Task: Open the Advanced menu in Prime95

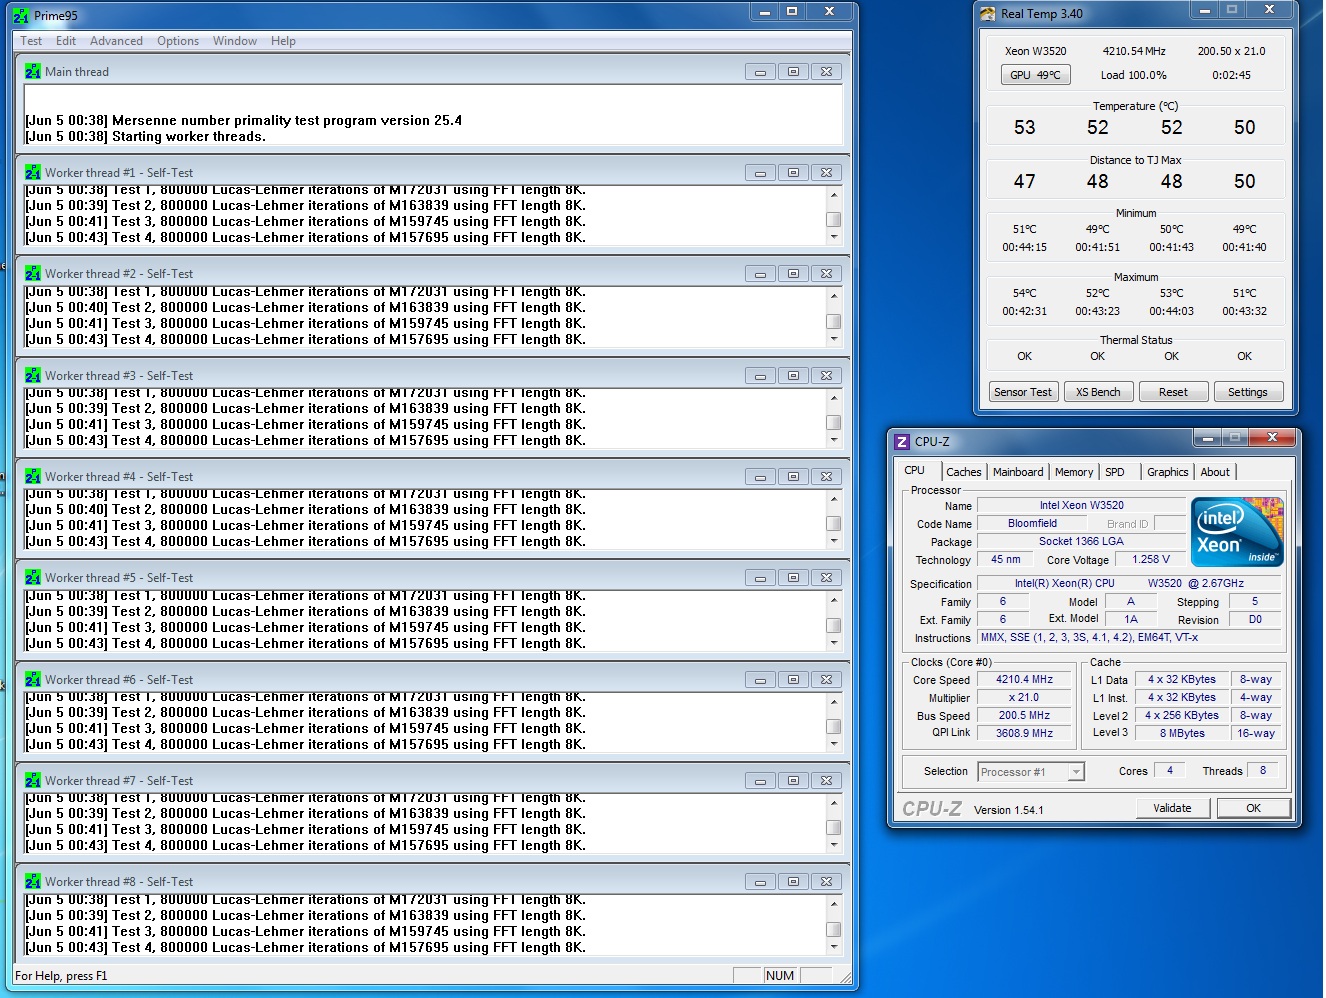Action: point(116,41)
